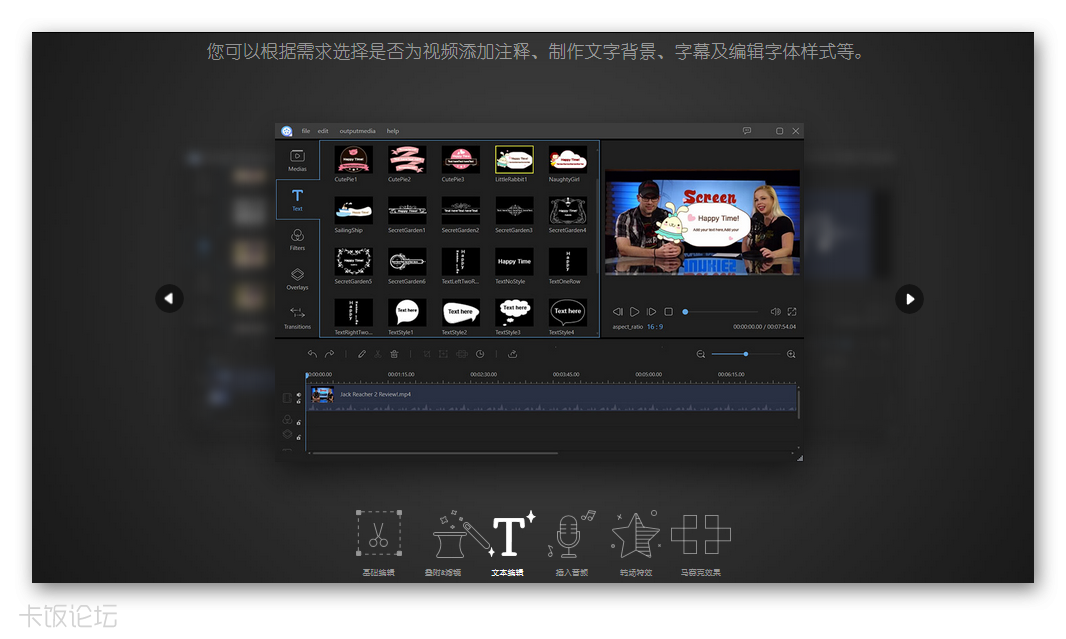Click the undo arrow in timeline toolbar
Viewport: 1066px width, 639px height.
pos(312,354)
